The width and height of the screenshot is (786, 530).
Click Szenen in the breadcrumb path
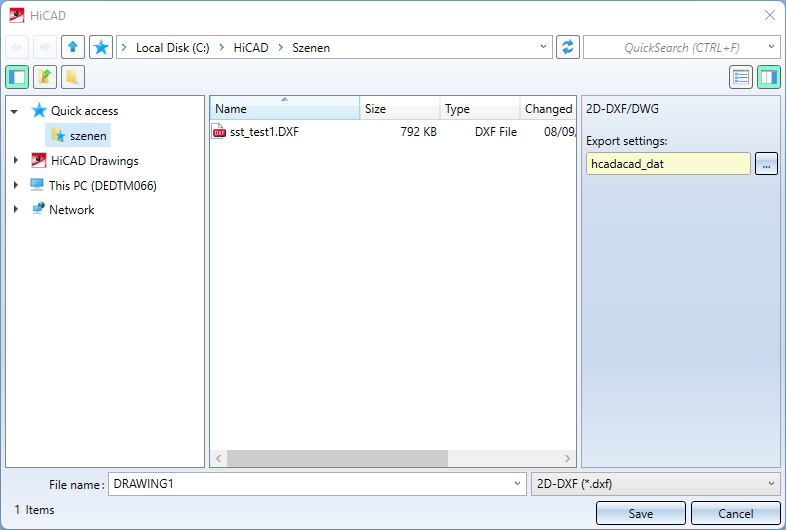[x=311, y=48]
